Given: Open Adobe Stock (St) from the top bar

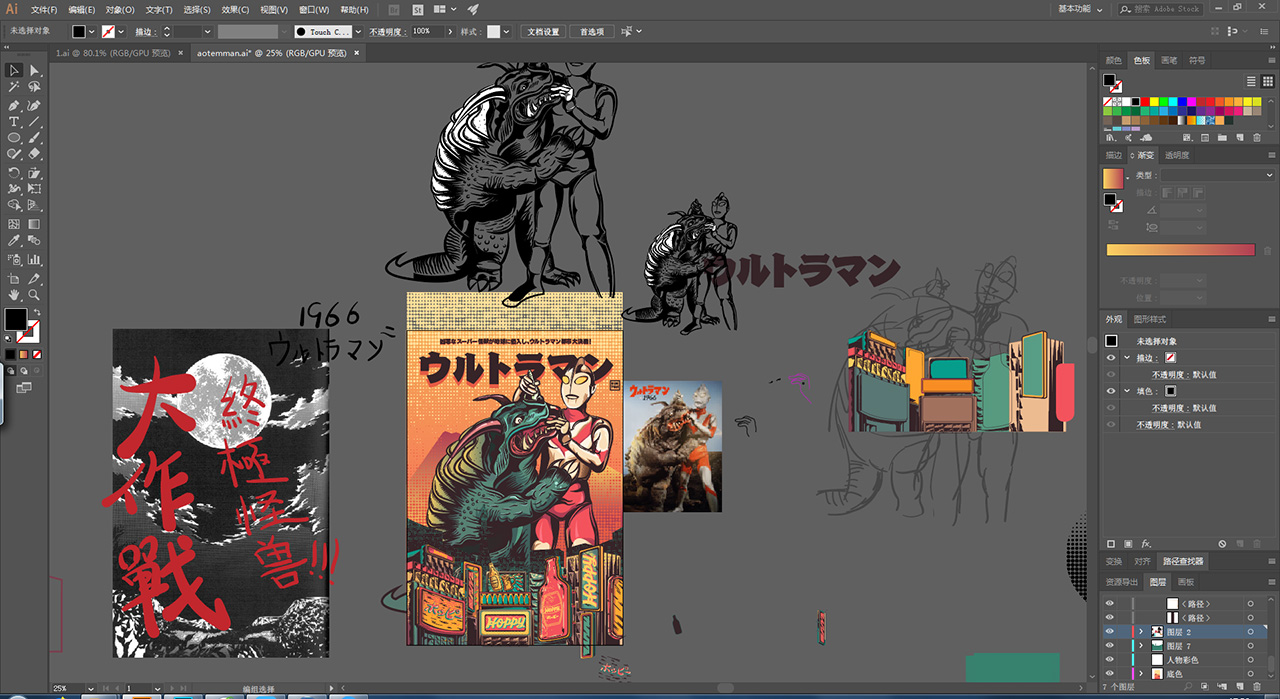Looking at the screenshot, I should tap(417, 9).
